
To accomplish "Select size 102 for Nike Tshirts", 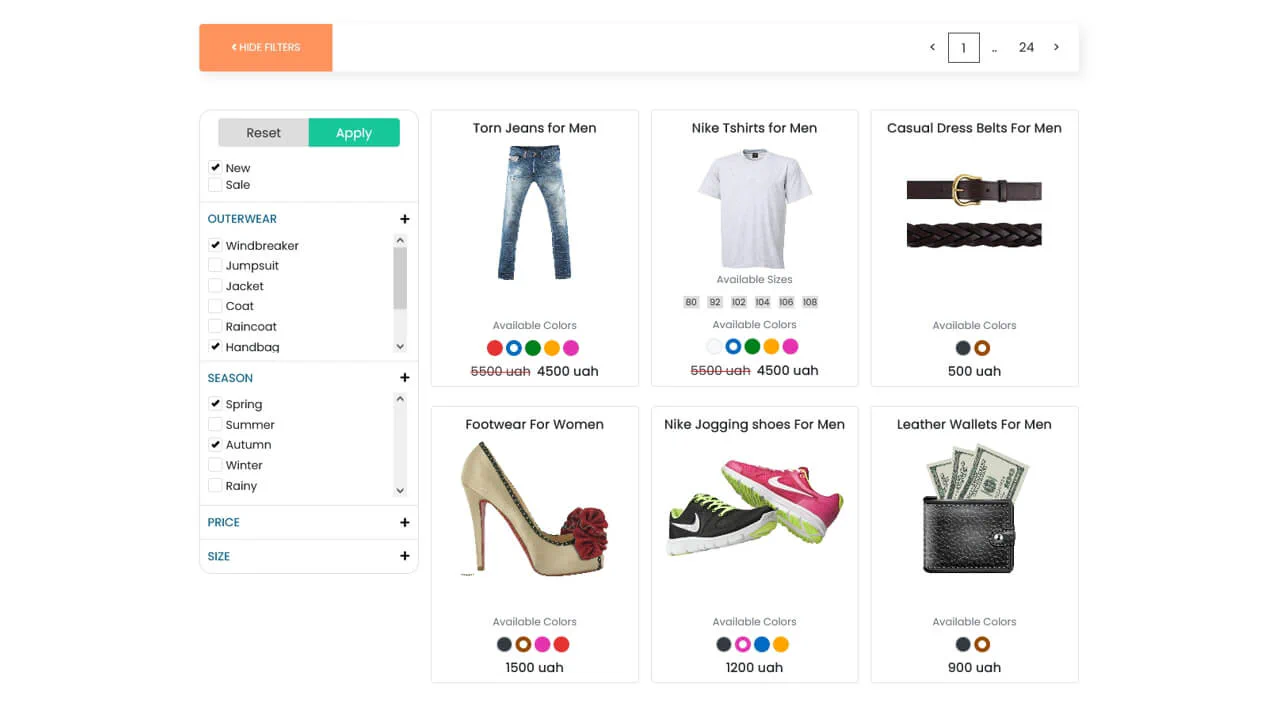I will point(739,302).
